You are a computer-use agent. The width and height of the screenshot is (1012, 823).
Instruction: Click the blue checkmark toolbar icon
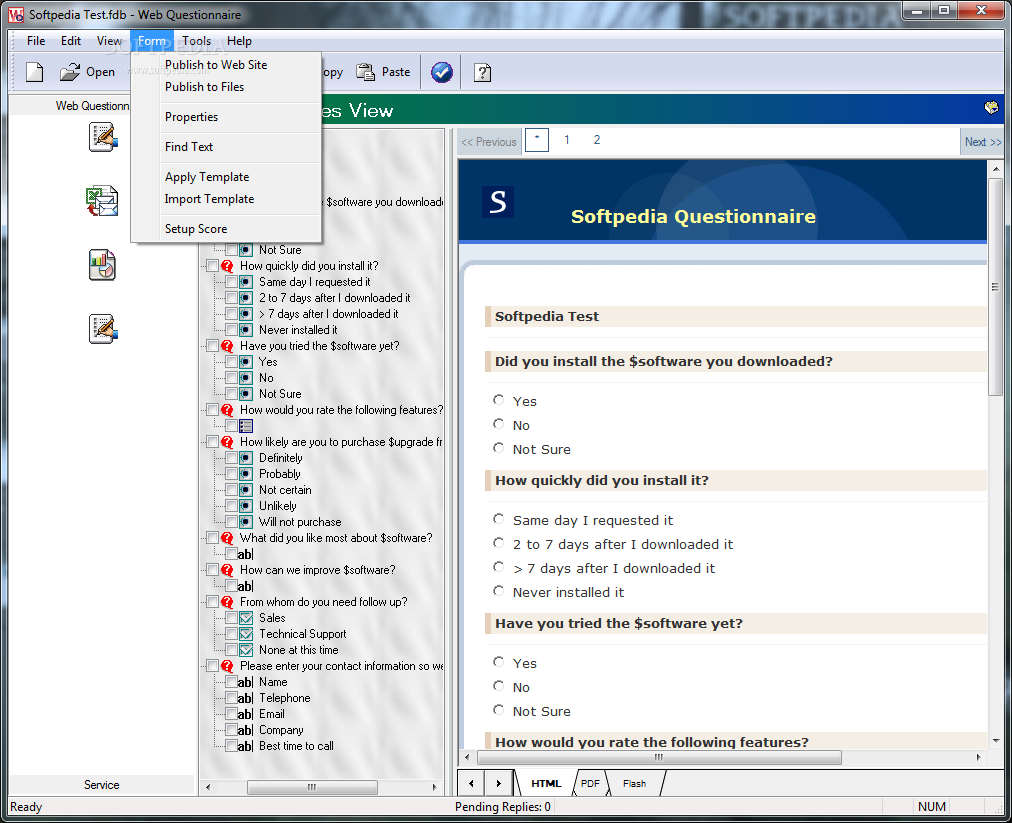pyautogui.click(x=442, y=72)
